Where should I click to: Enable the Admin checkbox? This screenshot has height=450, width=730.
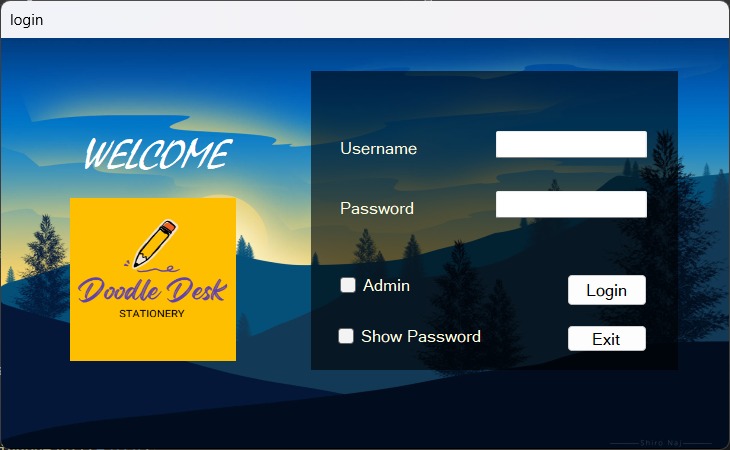click(348, 285)
